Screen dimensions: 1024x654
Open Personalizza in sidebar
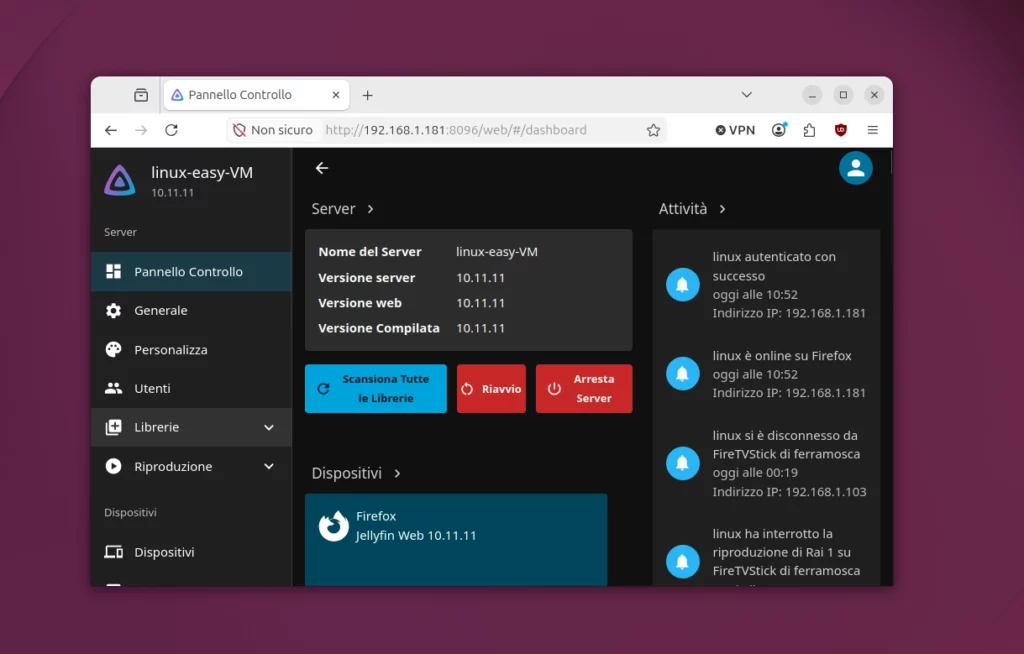coord(191,350)
